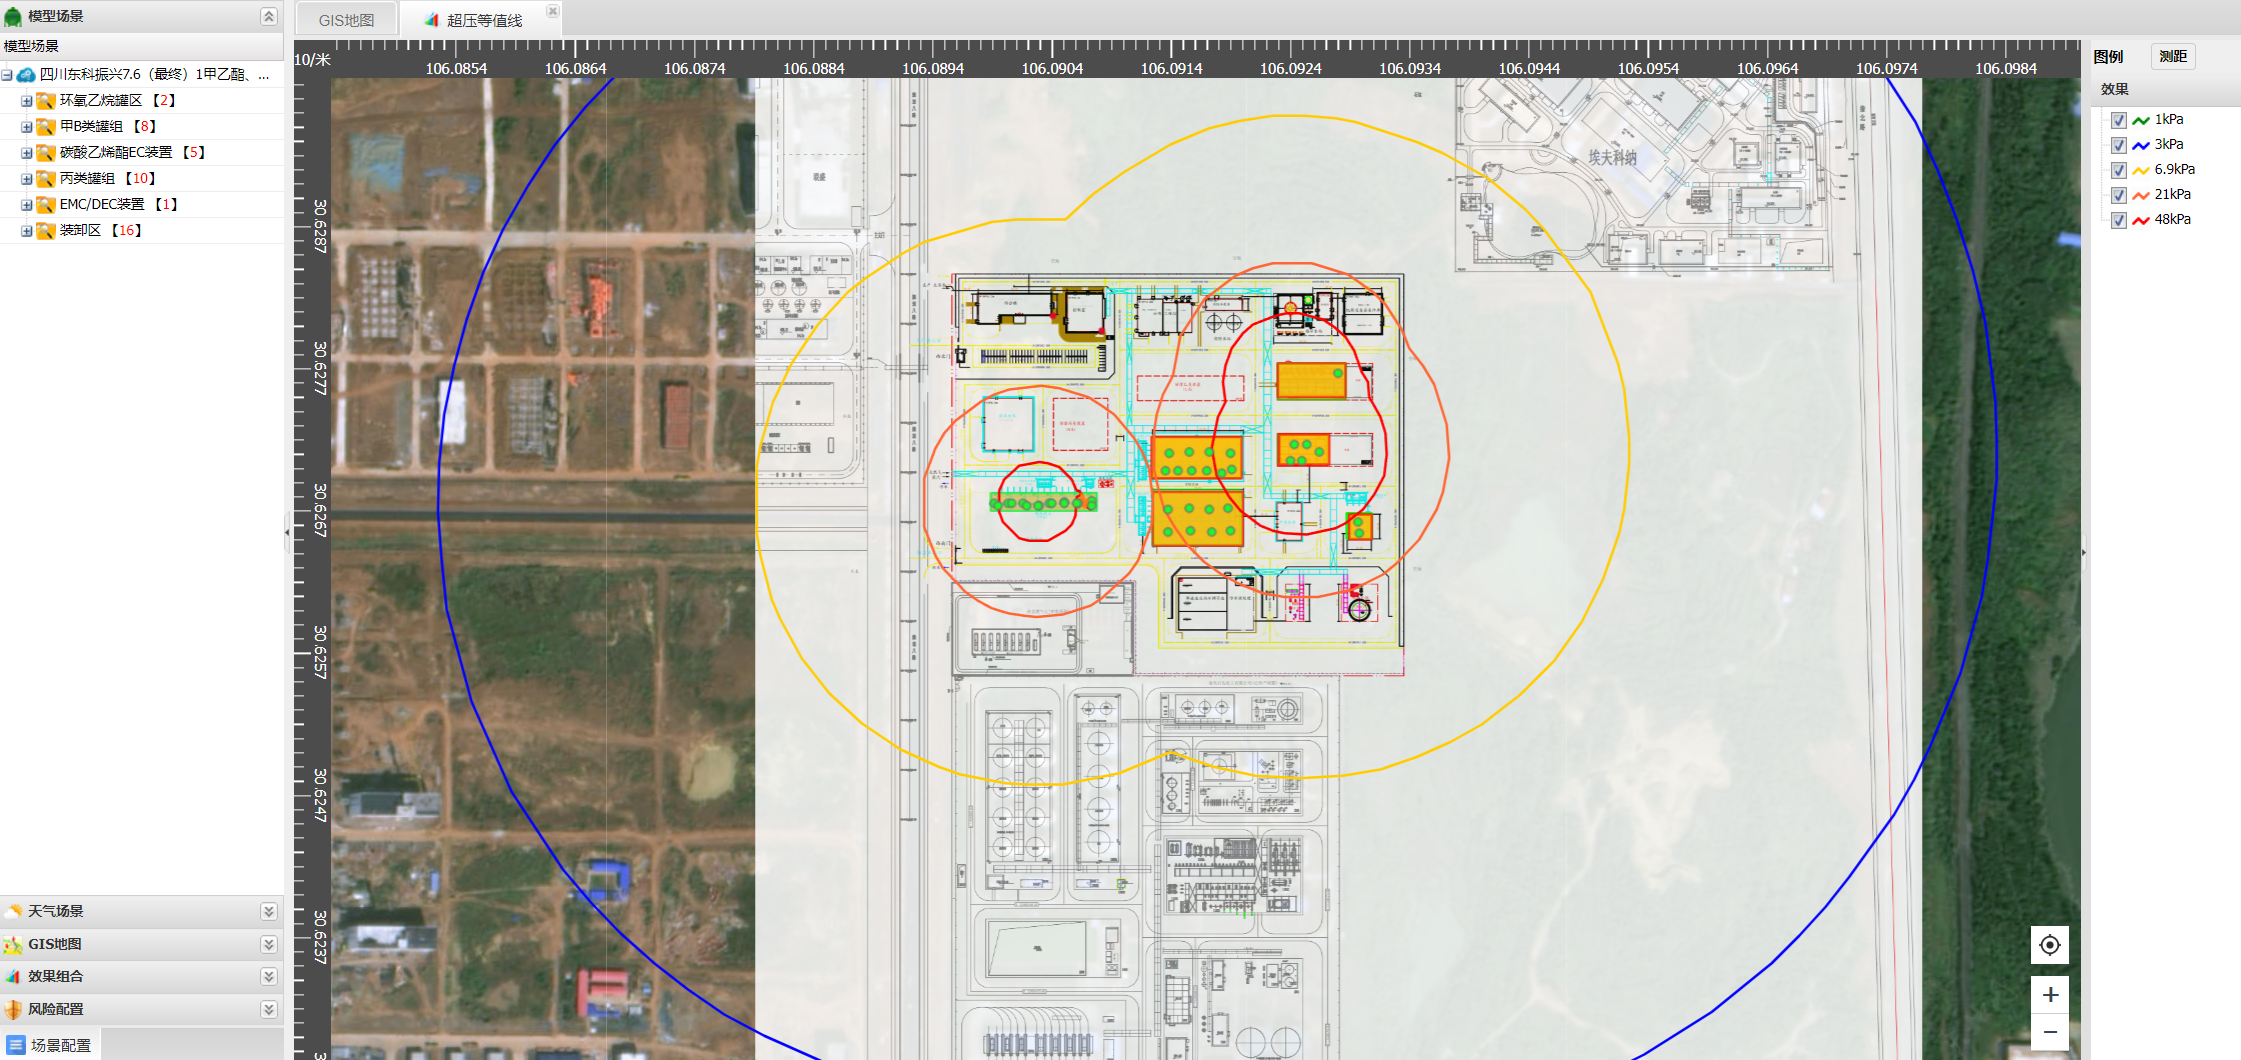
Task: Switch to the GIS地图 tab
Action: [346, 20]
